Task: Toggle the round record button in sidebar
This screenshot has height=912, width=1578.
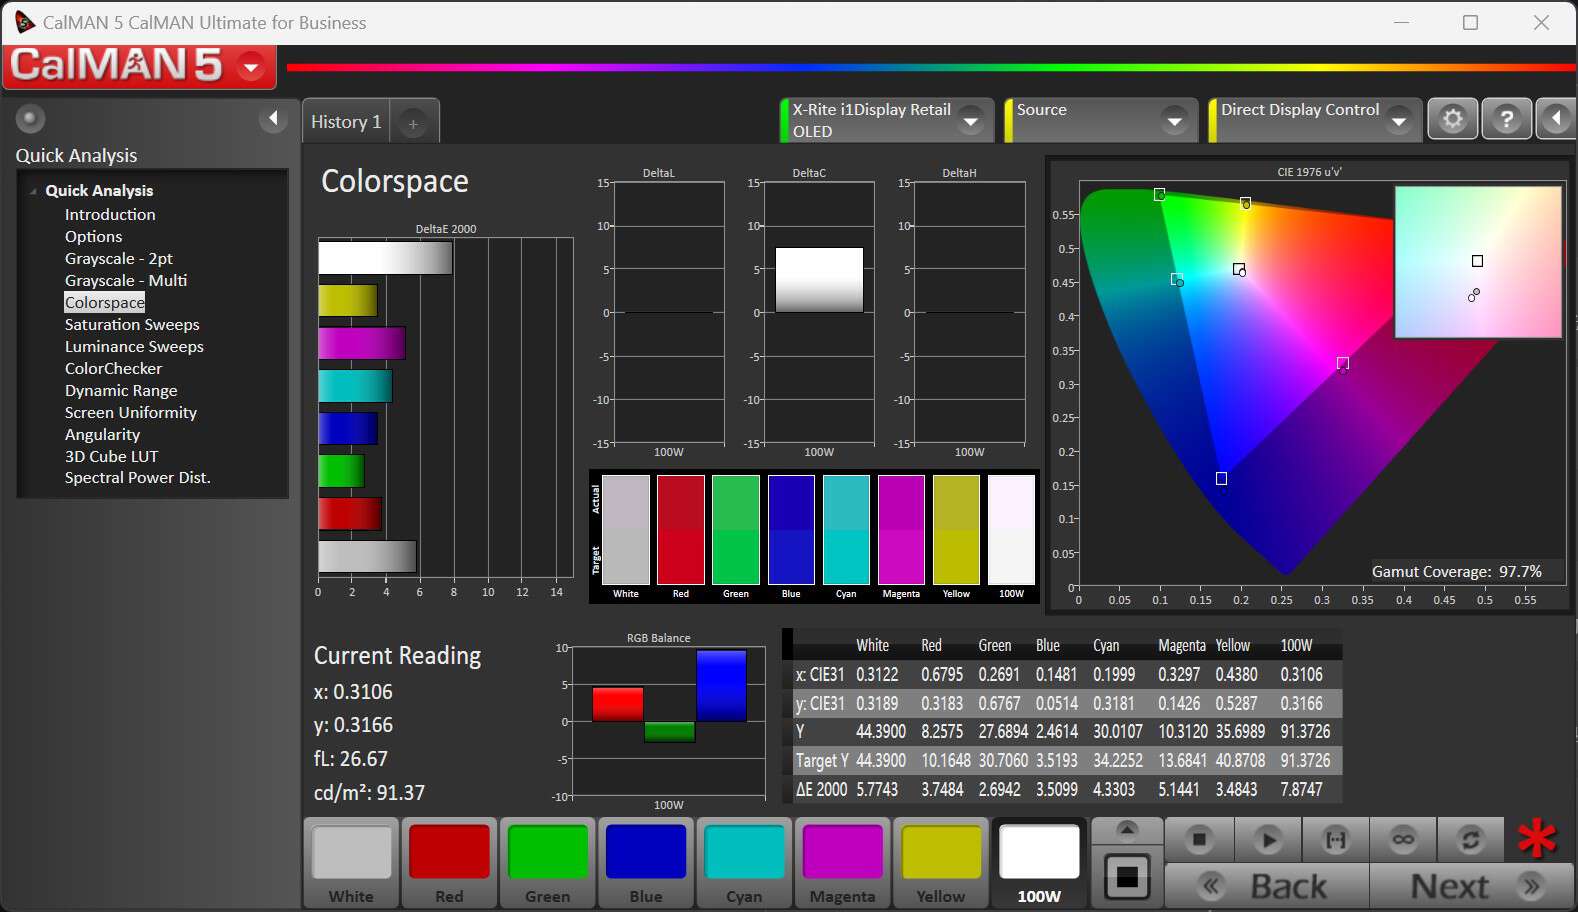Action: click(30, 119)
